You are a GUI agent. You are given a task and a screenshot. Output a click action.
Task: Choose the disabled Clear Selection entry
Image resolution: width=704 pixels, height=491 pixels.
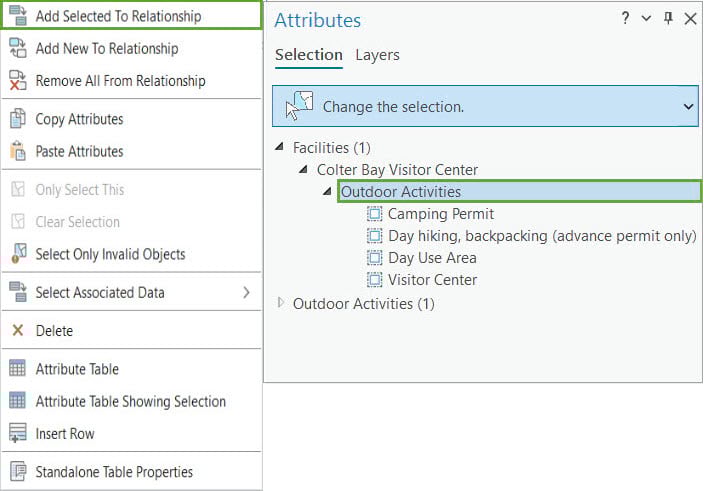click(x=131, y=222)
